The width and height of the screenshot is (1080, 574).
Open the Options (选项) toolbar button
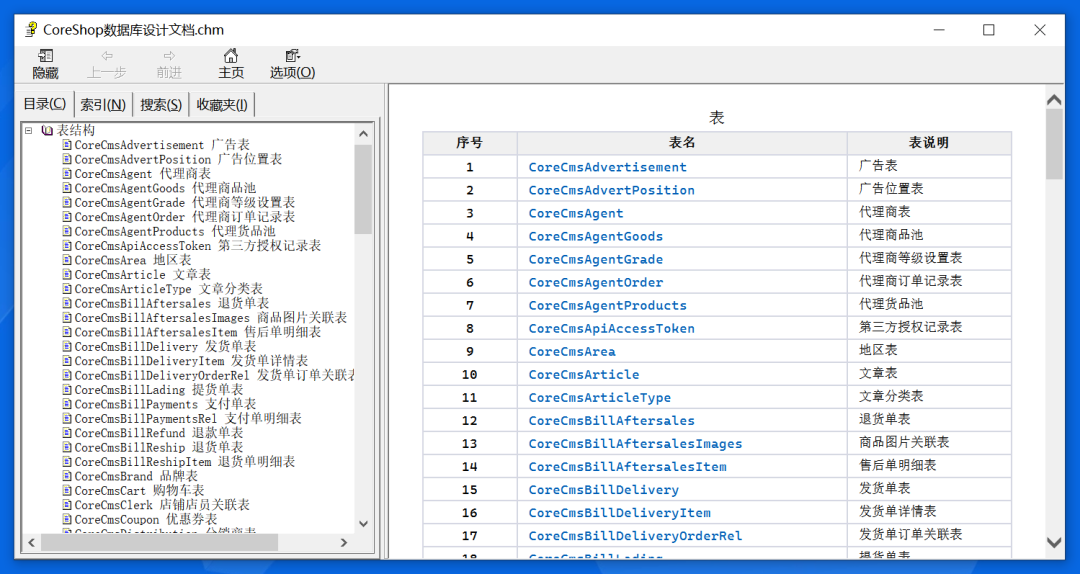coord(292,63)
